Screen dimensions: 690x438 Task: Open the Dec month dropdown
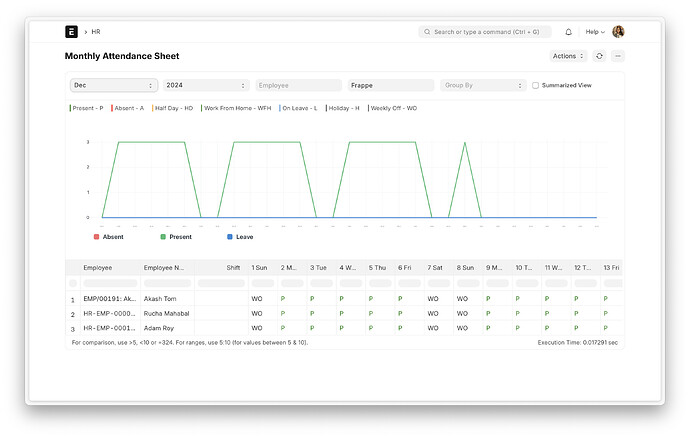click(114, 85)
